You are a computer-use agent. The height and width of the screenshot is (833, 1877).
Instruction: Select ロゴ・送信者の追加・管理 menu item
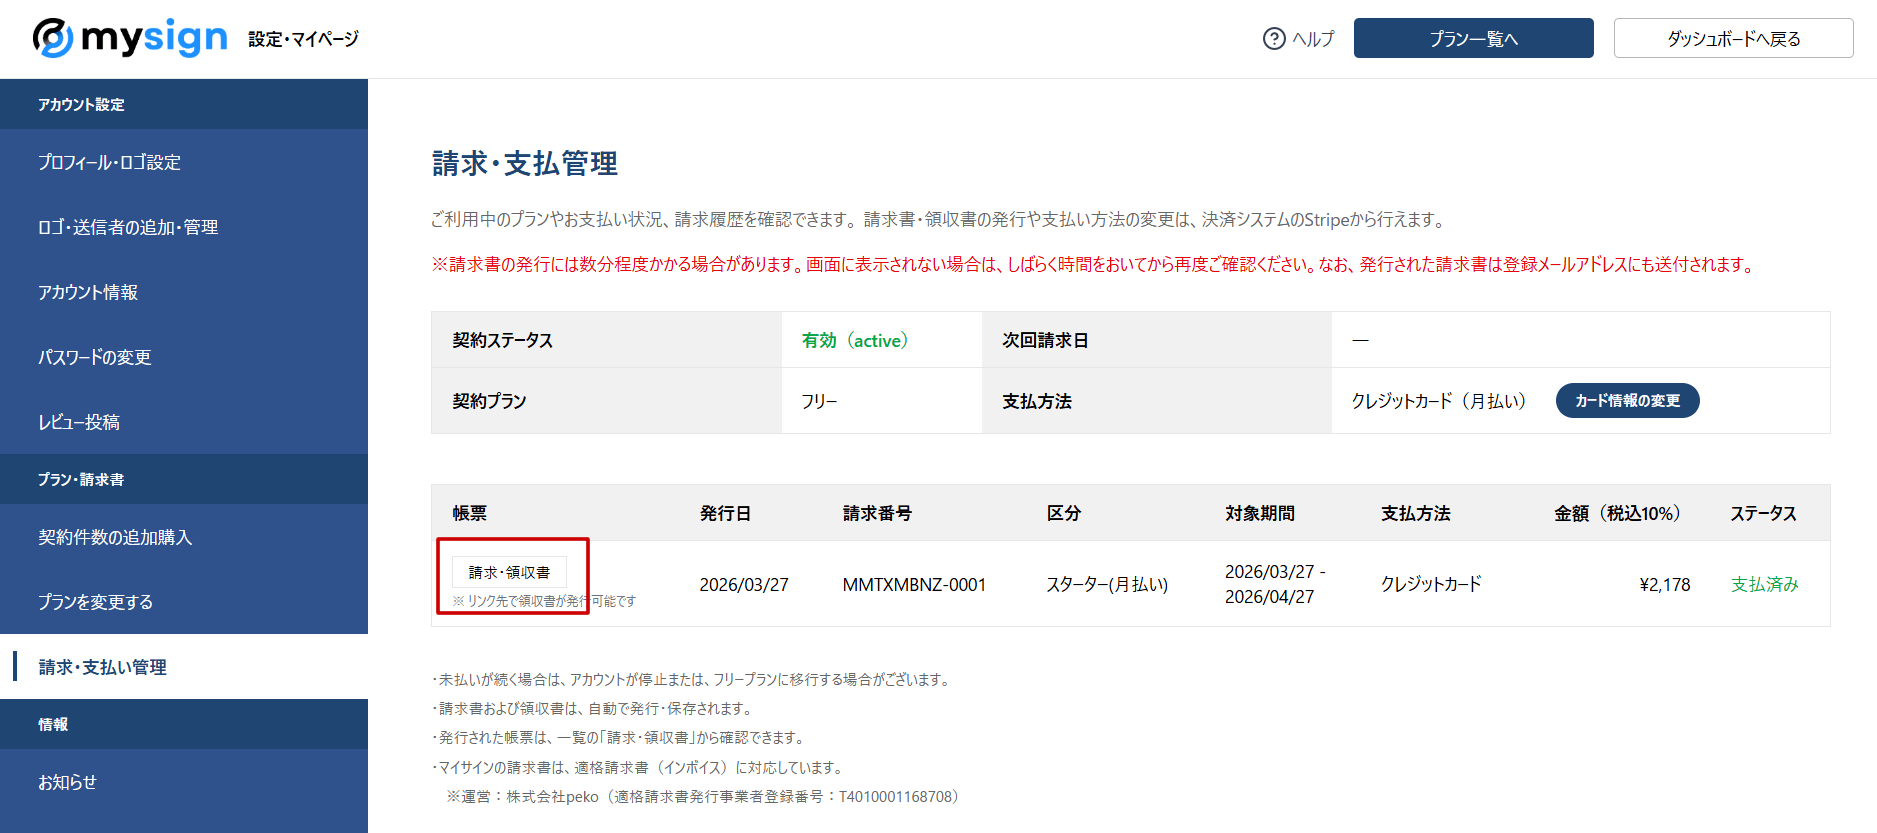184,227
